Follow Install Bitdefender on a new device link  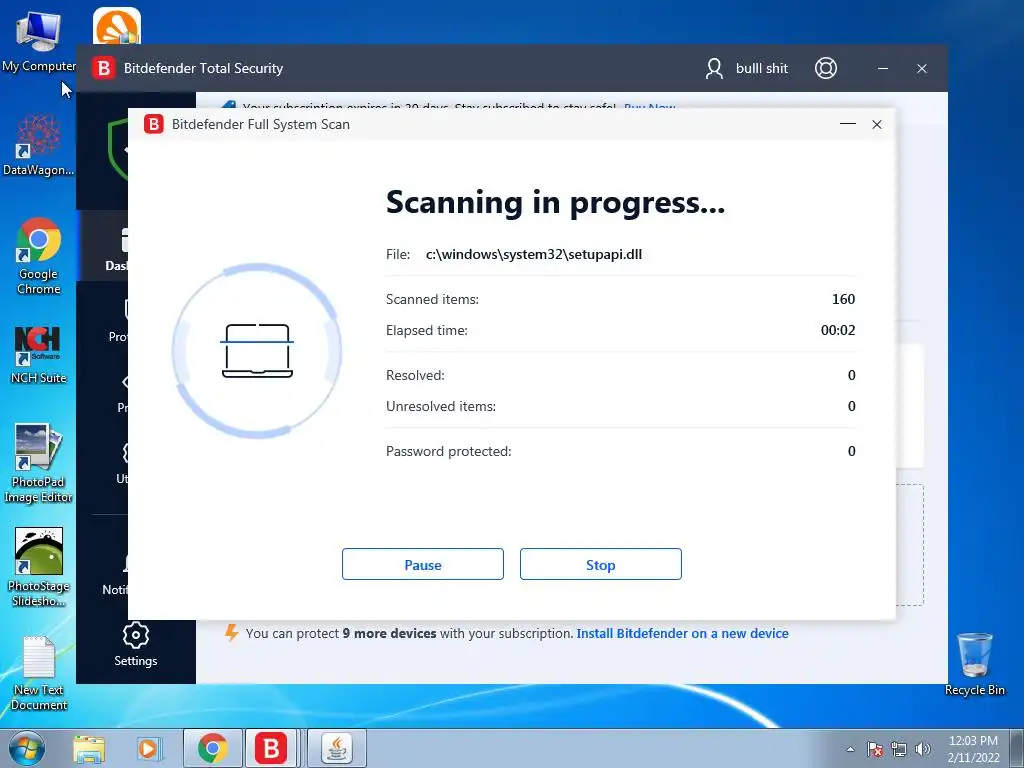[x=682, y=633]
